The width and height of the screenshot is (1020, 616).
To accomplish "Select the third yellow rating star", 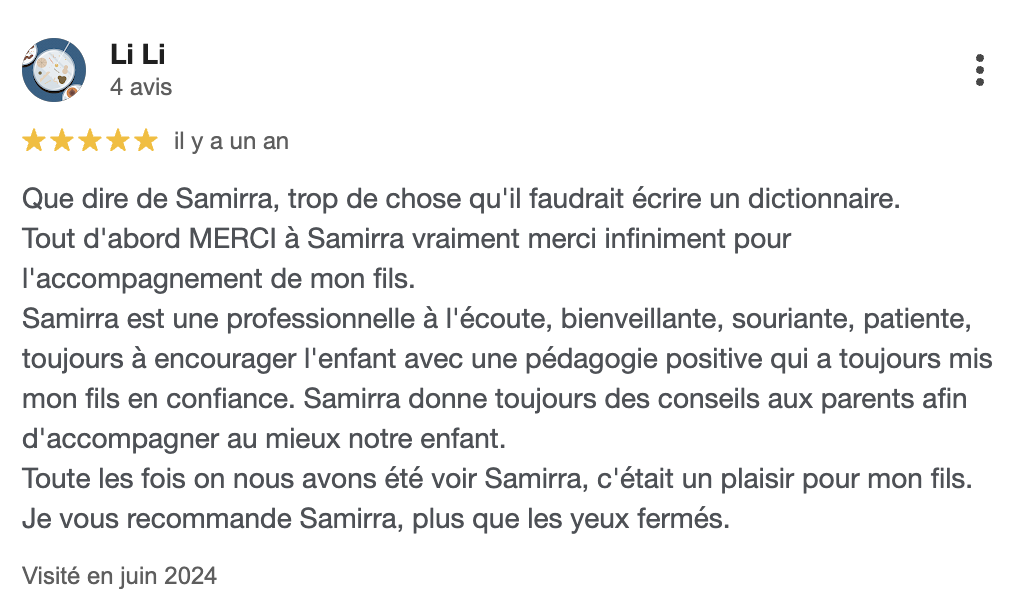I will [x=90, y=141].
